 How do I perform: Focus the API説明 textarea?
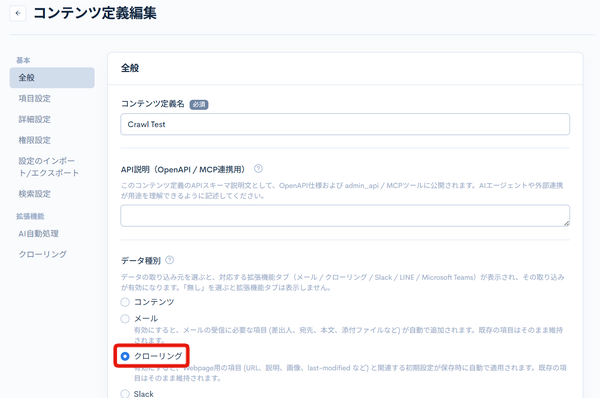345,215
